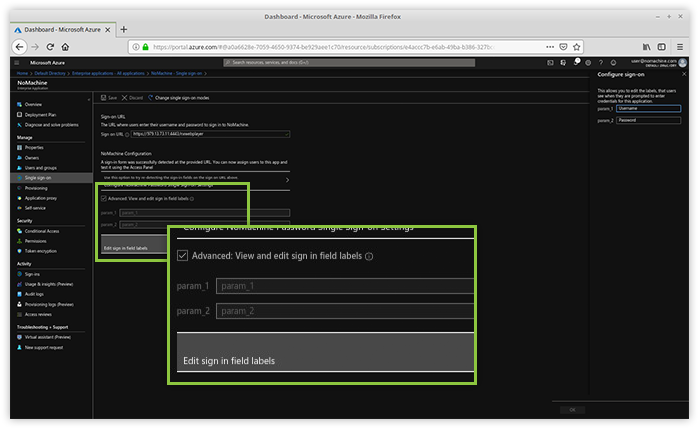
Task: Open the Firefox home page icon
Action: tap(65, 47)
